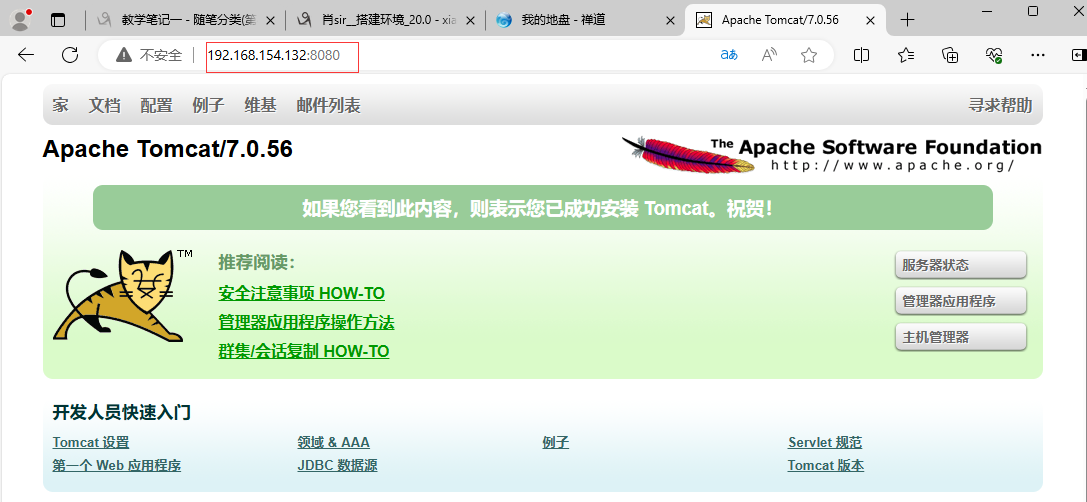Open the 安全注意事项 HOW-TO link
This screenshot has width=1087, height=502.
302,293
